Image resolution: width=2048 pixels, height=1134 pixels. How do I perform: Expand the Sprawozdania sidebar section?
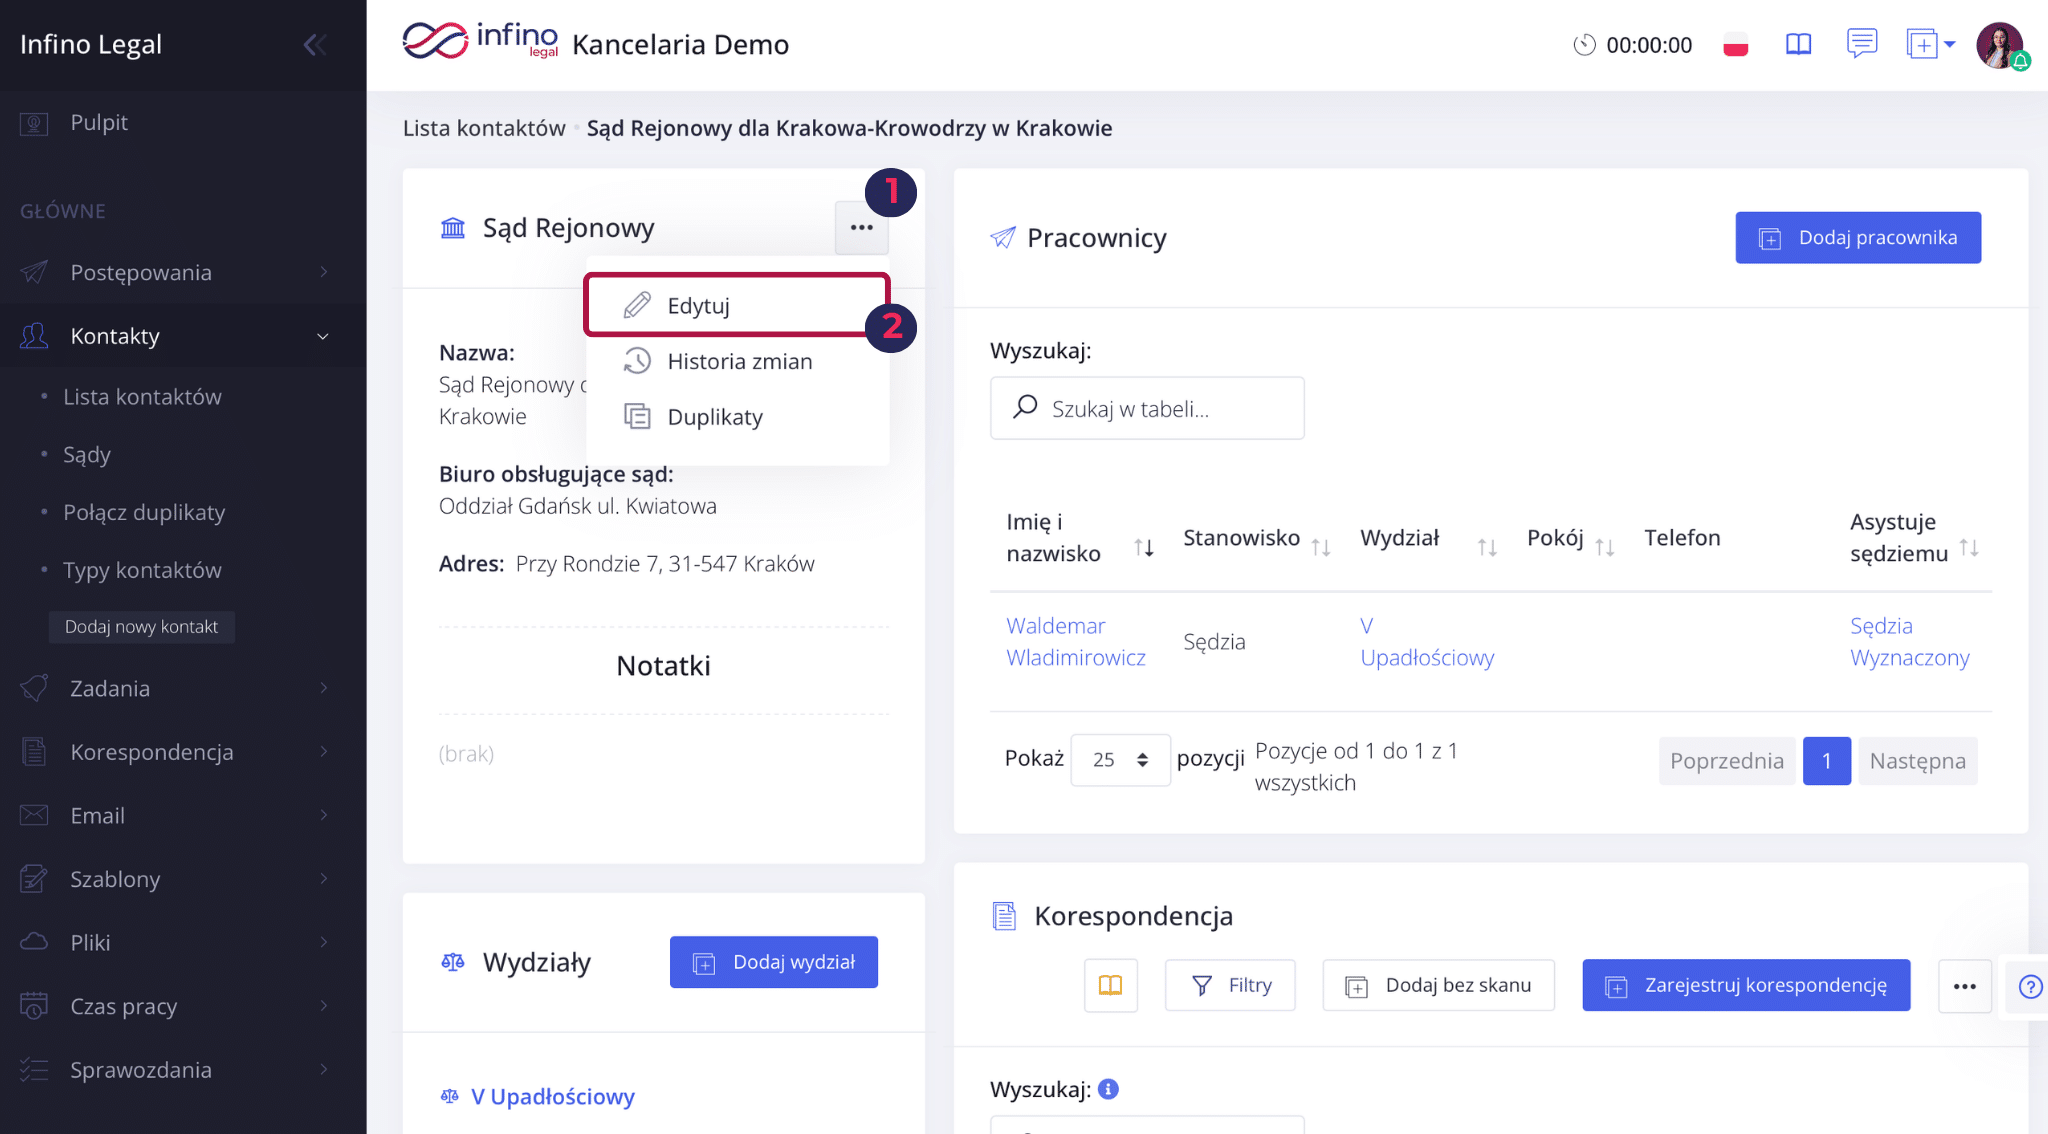(183, 1070)
